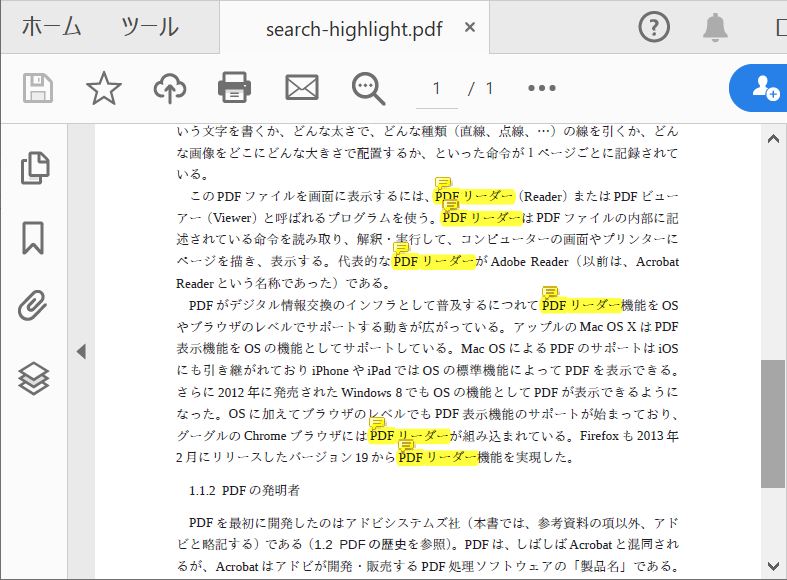Add the document to starred with the star icon
The height and width of the screenshot is (580, 787).
pyautogui.click(x=104, y=88)
